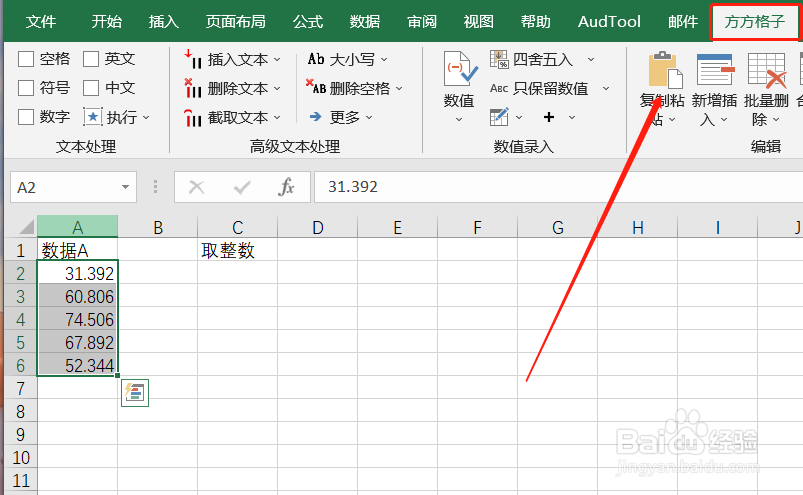The height and width of the screenshot is (495, 803).
Task: Click the formula bar showing 31.392
Action: (x=558, y=187)
